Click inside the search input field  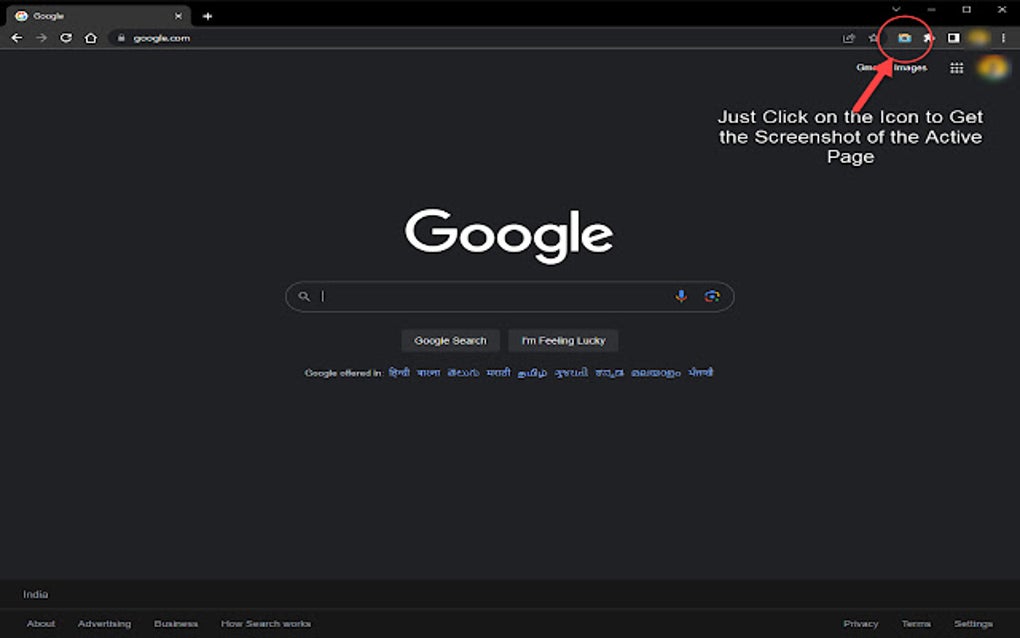pyautogui.click(x=480, y=296)
